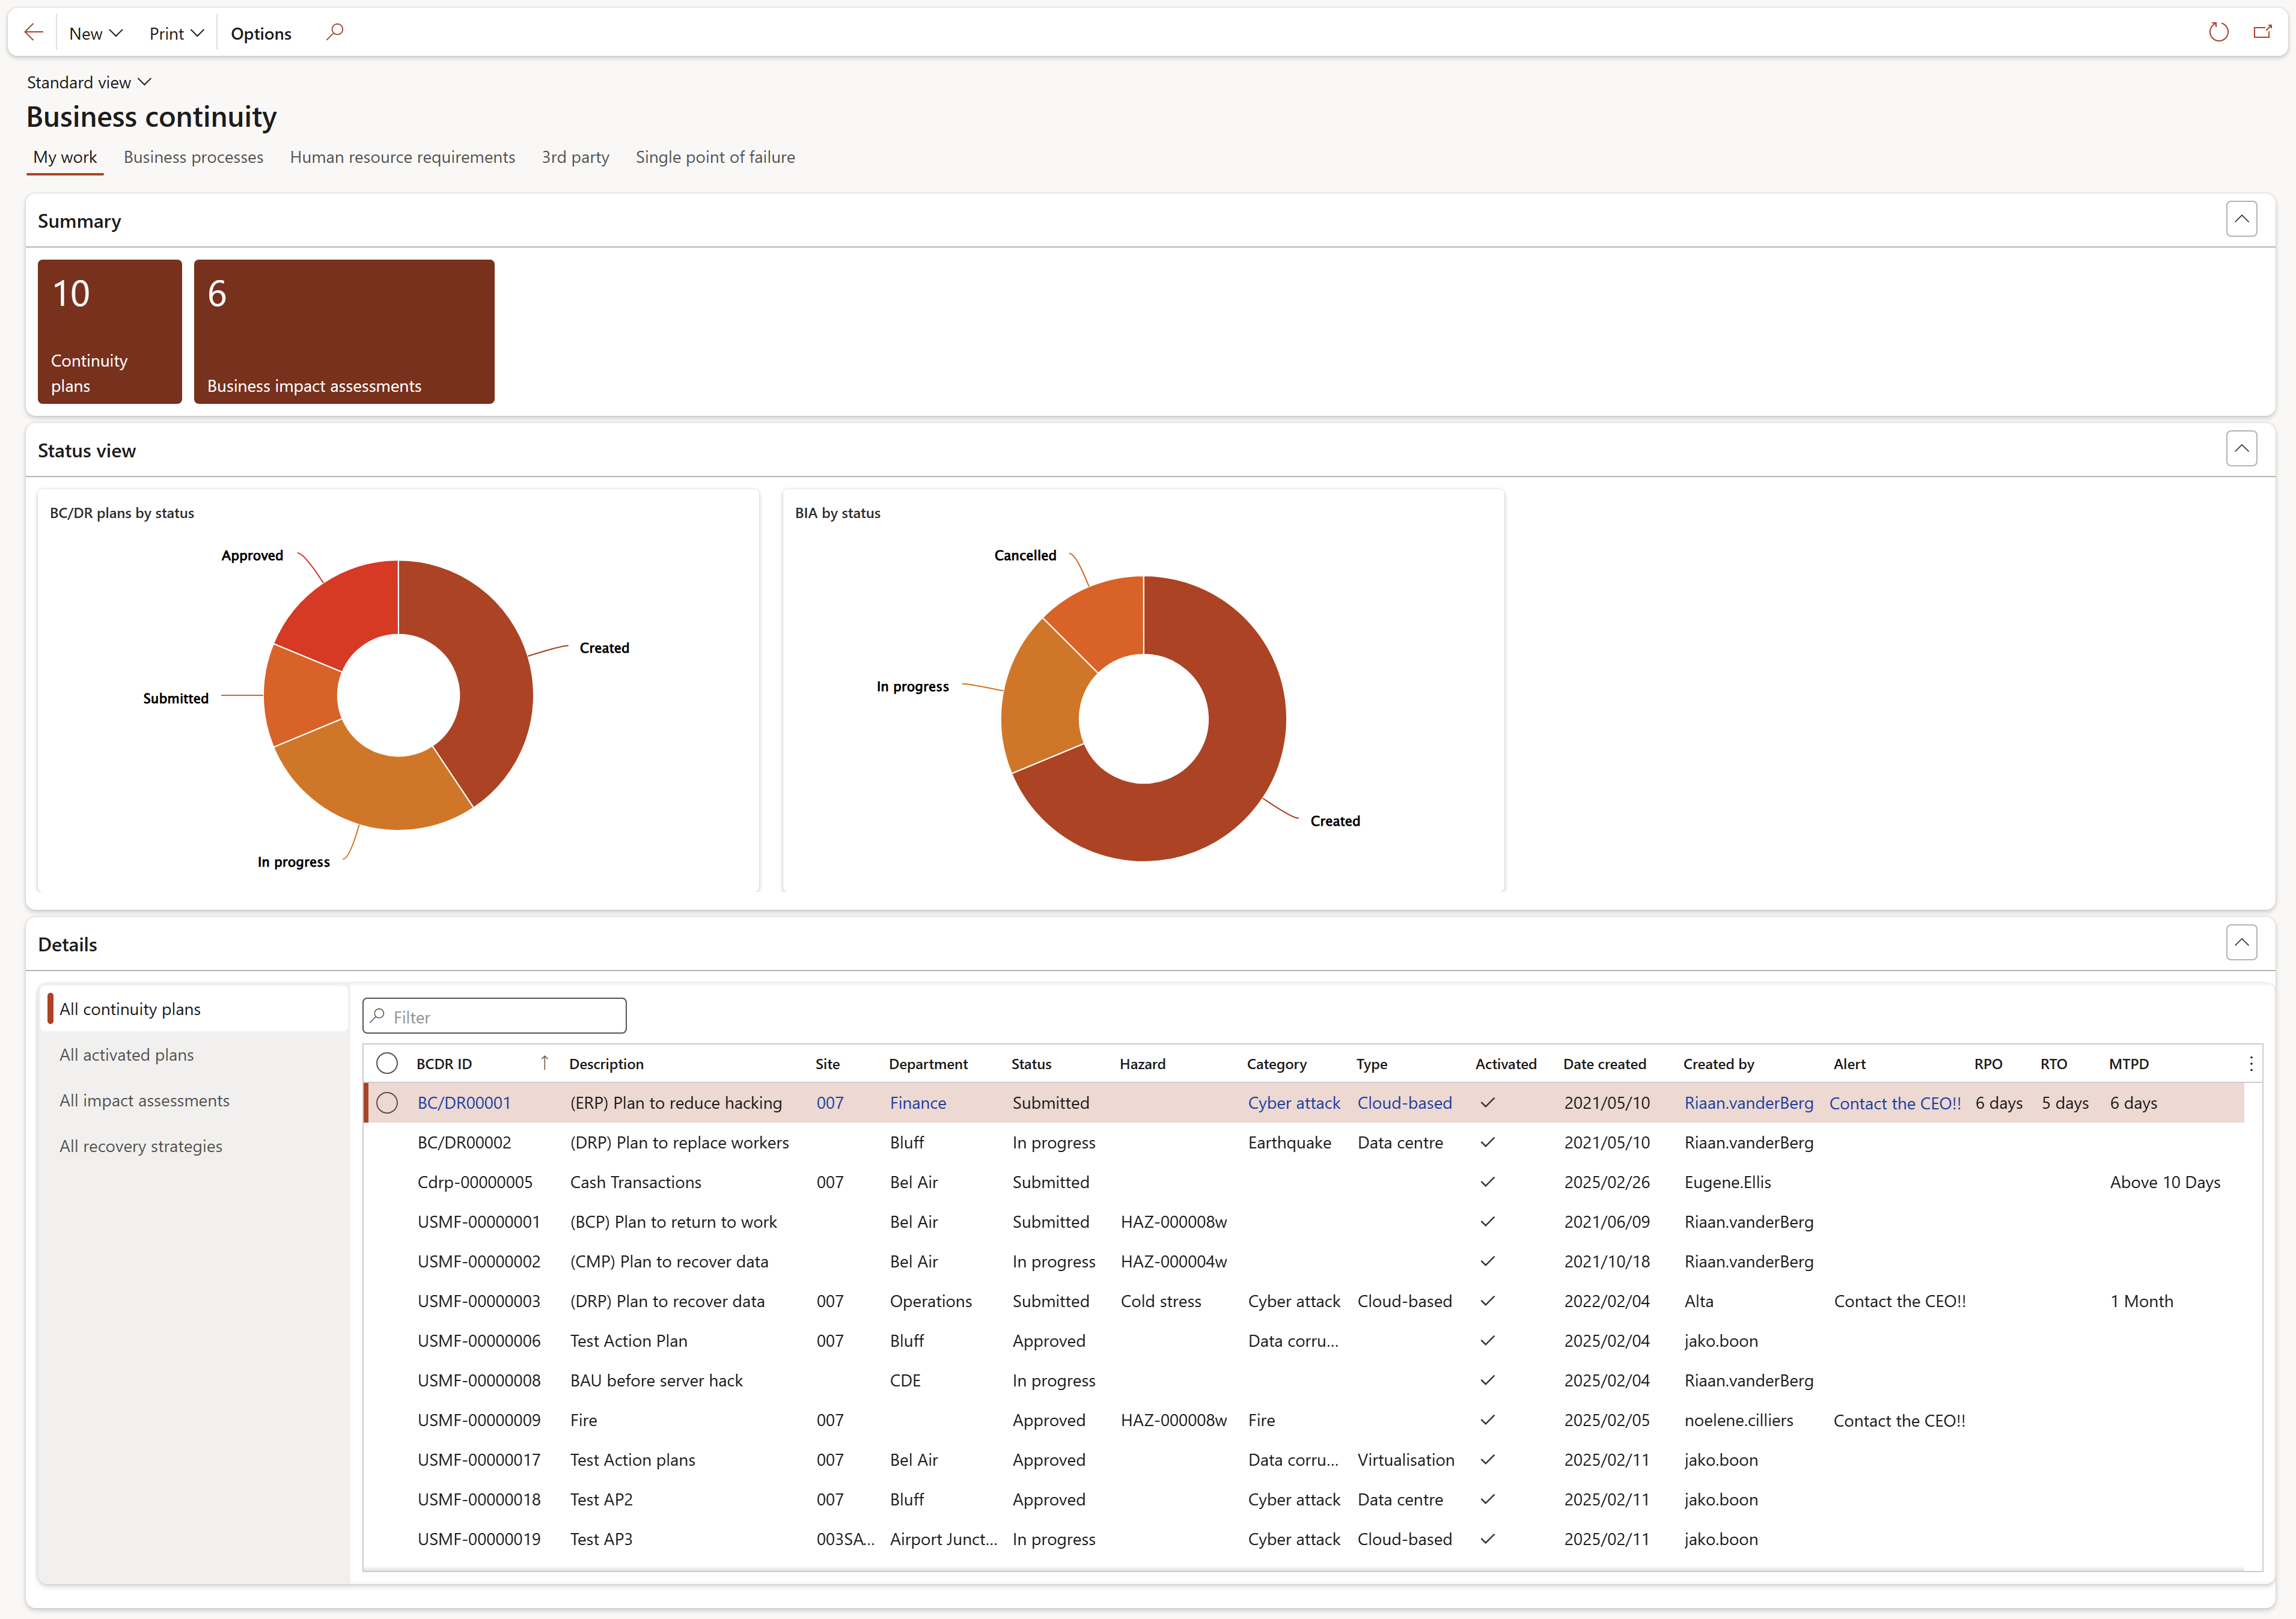Click the refresh page icon

(x=2218, y=32)
